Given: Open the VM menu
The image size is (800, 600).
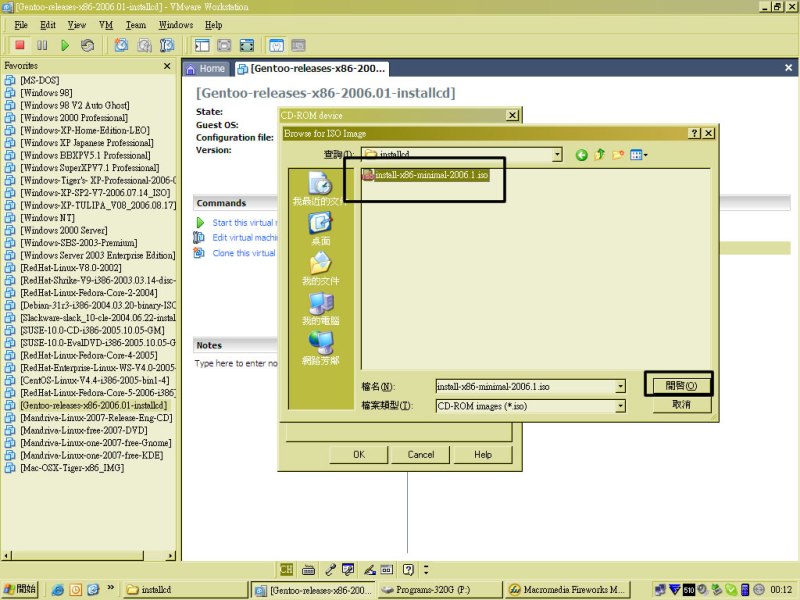Looking at the screenshot, I should pyautogui.click(x=106, y=25).
